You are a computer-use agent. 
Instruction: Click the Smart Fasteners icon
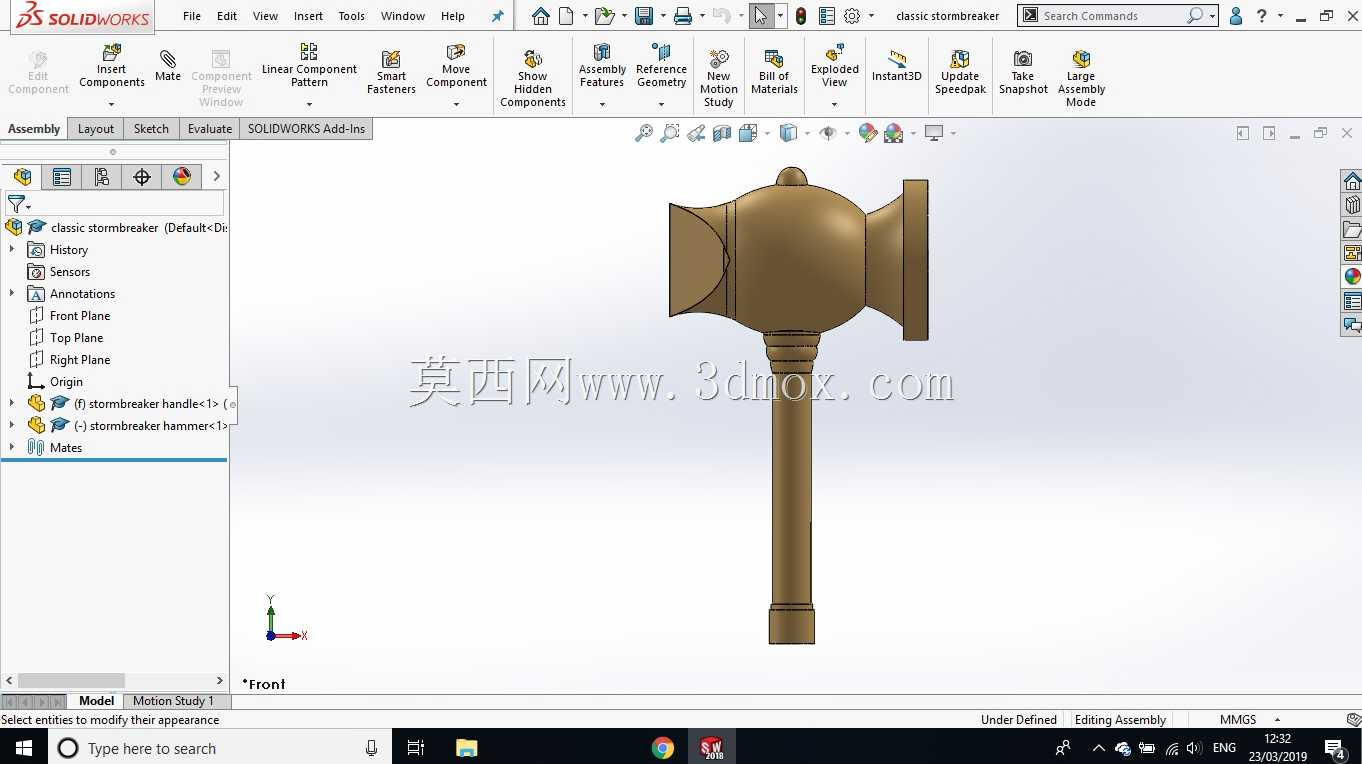[x=391, y=73]
